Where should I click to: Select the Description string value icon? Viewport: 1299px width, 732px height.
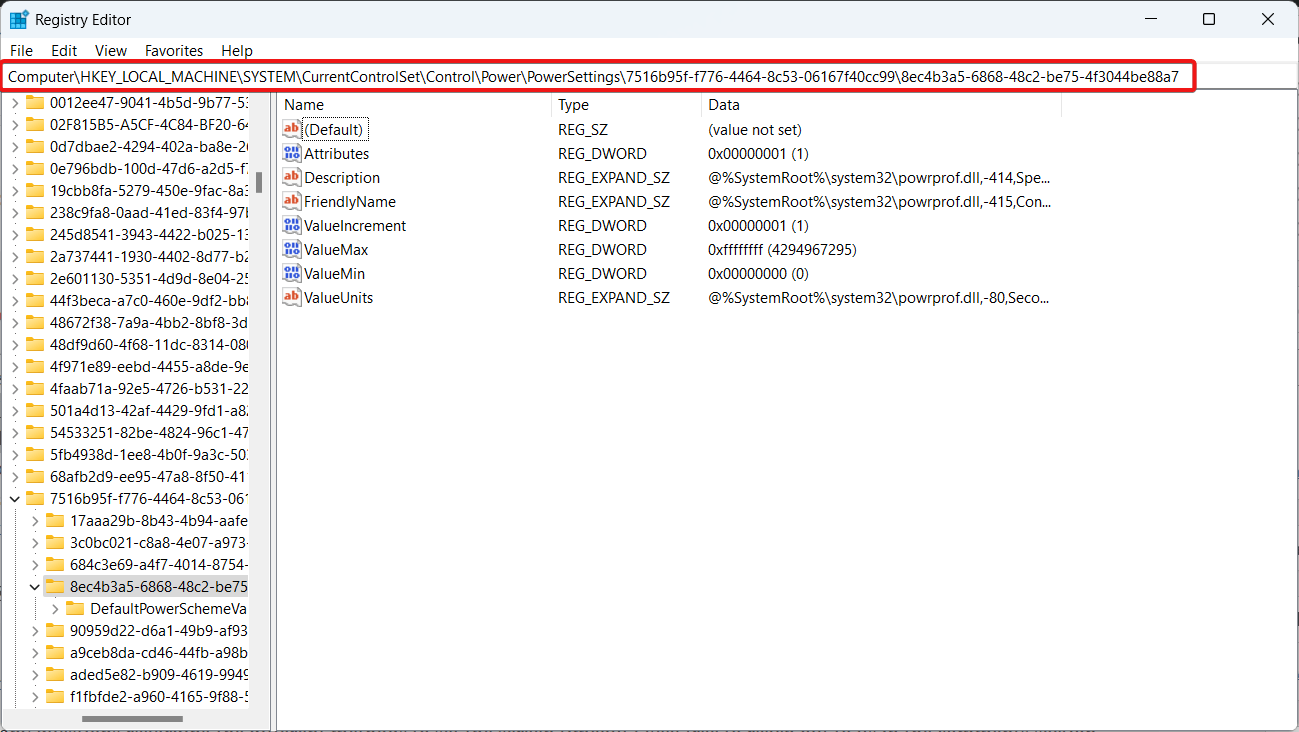click(292, 177)
